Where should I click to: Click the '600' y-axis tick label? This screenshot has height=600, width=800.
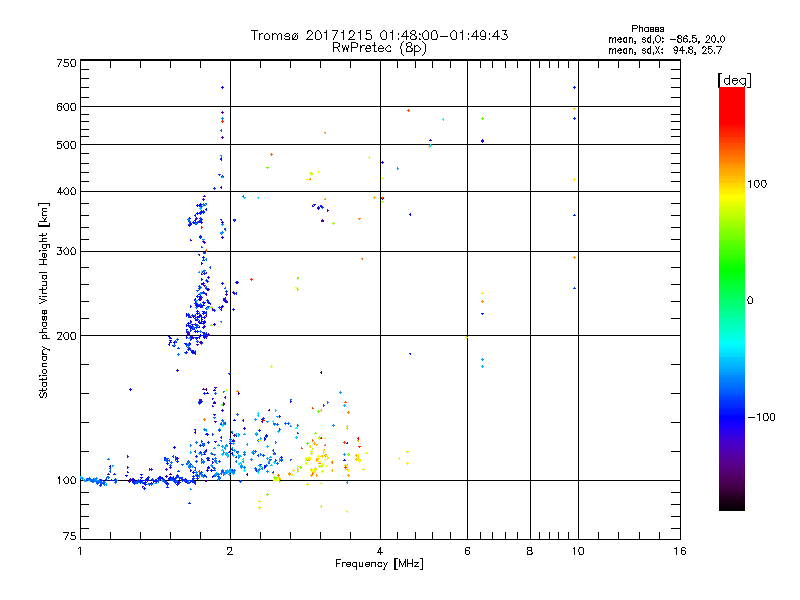(66, 107)
